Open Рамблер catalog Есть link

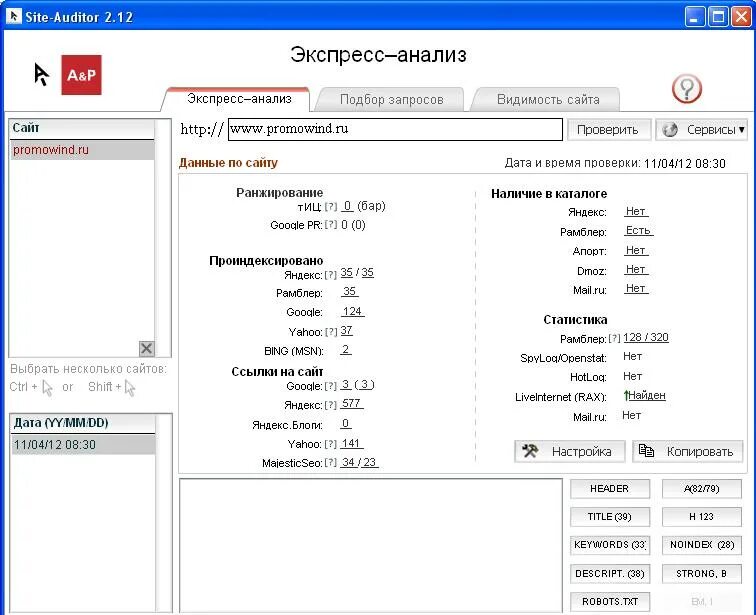click(x=638, y=230)
